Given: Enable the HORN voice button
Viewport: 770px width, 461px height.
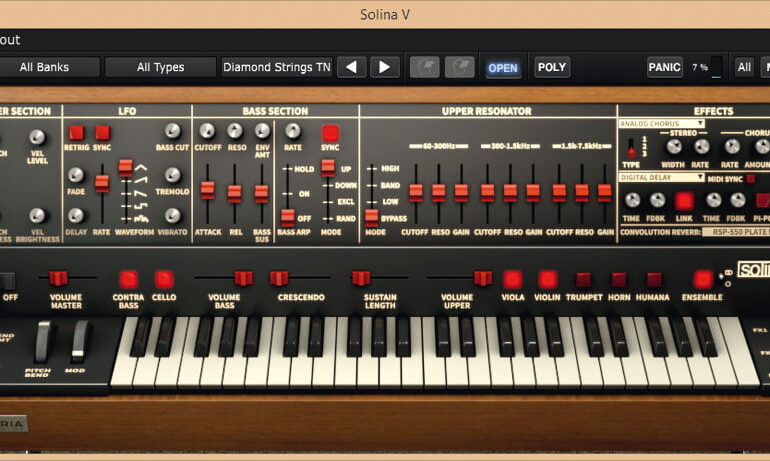Looking at the screenshot, I should (618, 279).
